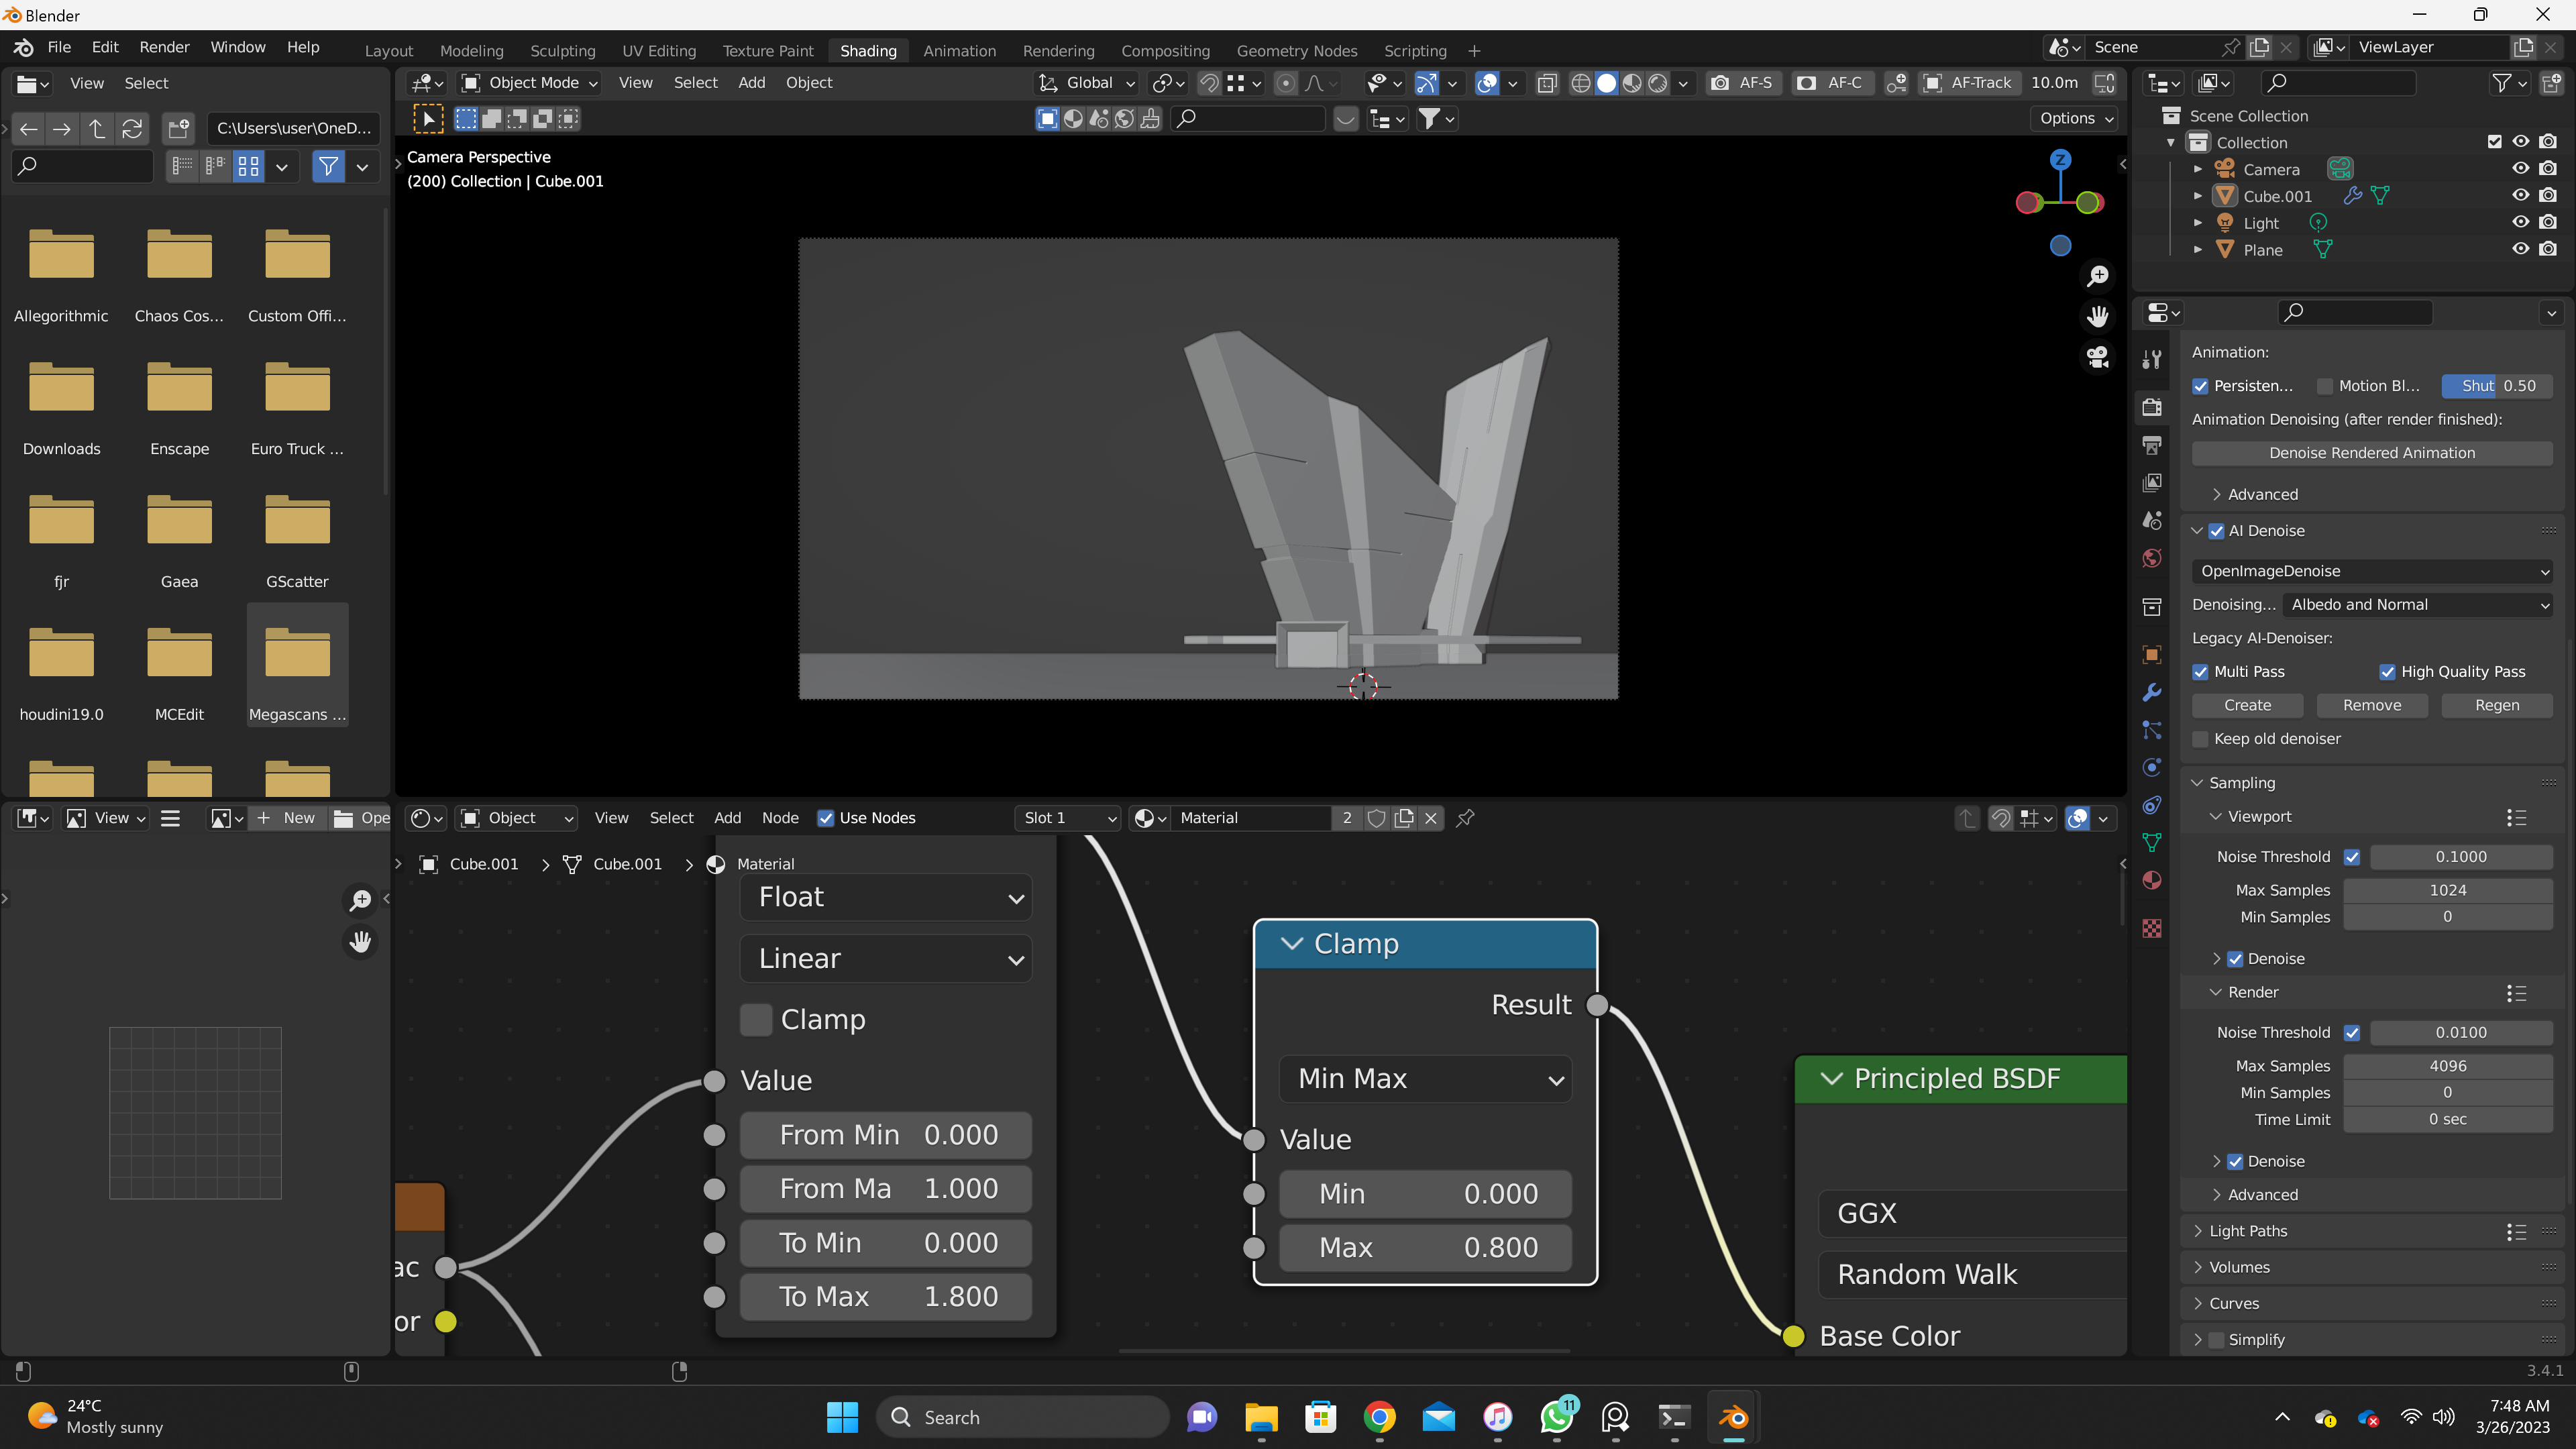Open the Node menu in node editor
Viewport: 2576px width, 1449px height.
780,818
